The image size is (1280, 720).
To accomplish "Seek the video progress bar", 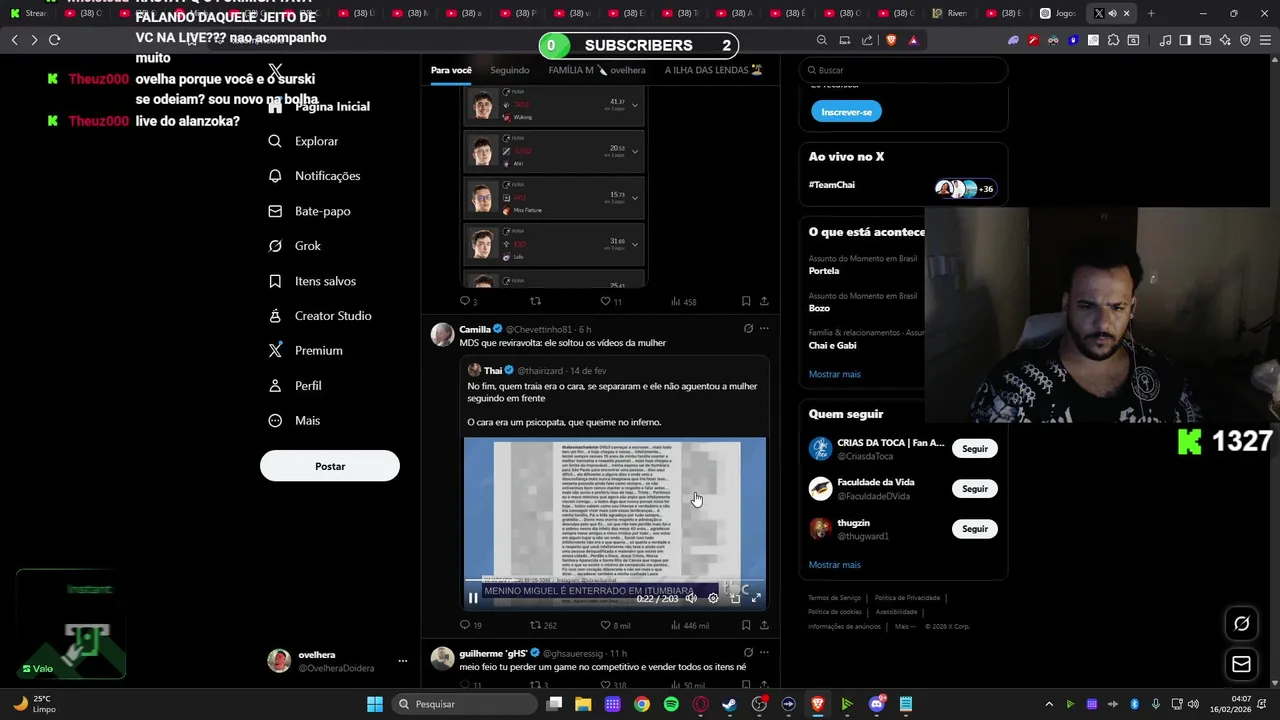I will pyautogui.click(x=614, y=581).
